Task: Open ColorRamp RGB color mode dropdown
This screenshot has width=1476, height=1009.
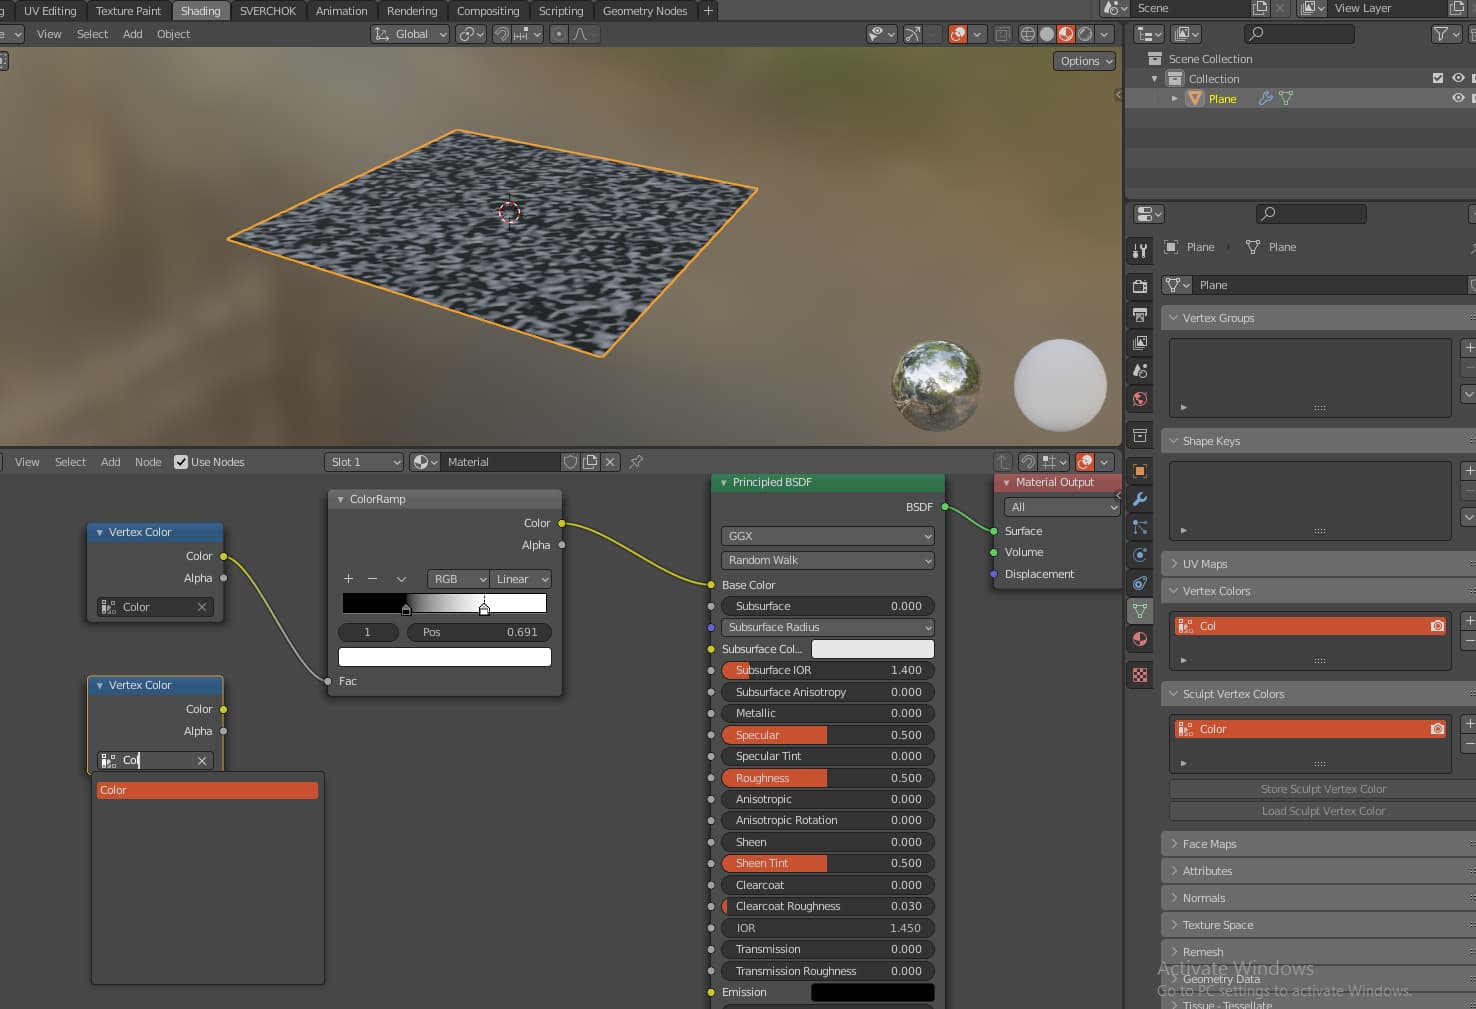Action: (458, 579)
